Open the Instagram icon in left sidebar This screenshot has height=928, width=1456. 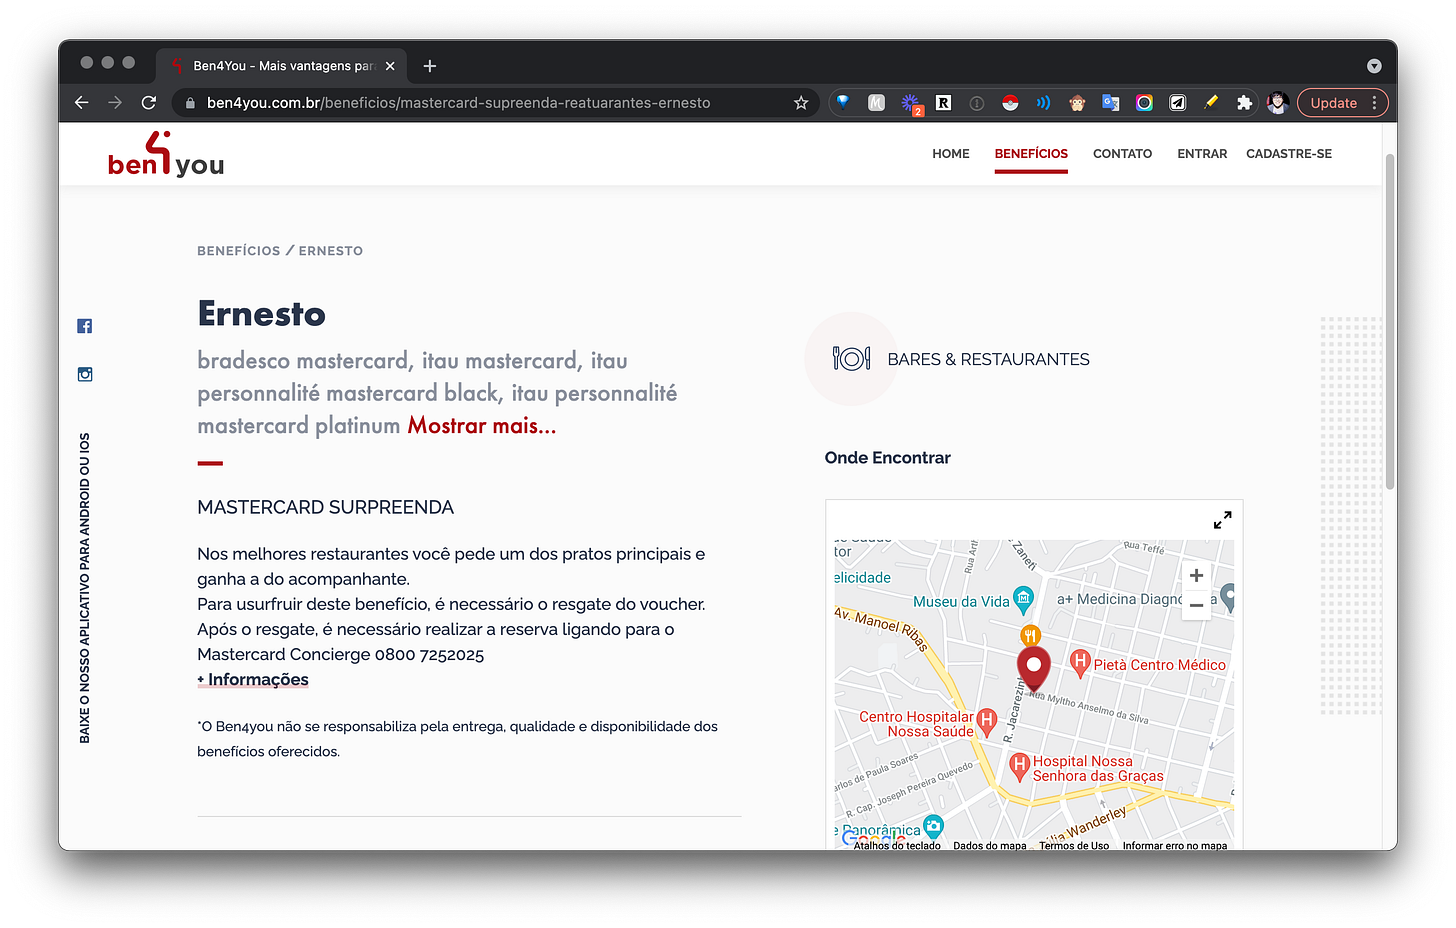85,374
